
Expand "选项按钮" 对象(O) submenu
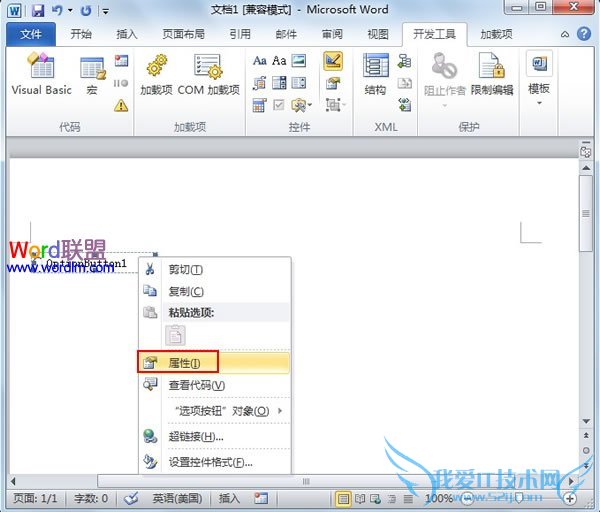[x=214, y=411]
